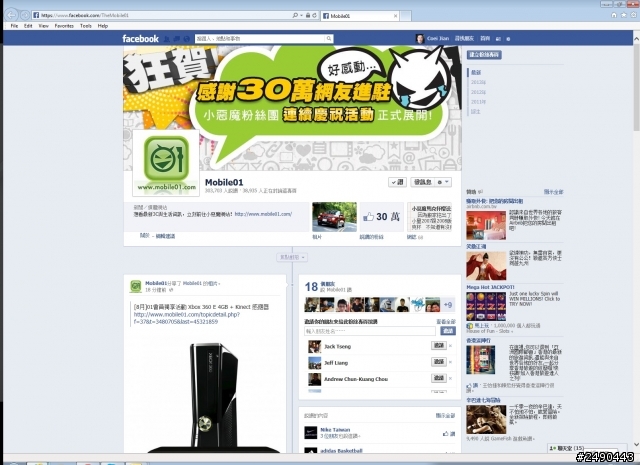
Task: Click the search magnifier in Facebook search box
Action: 329,38
